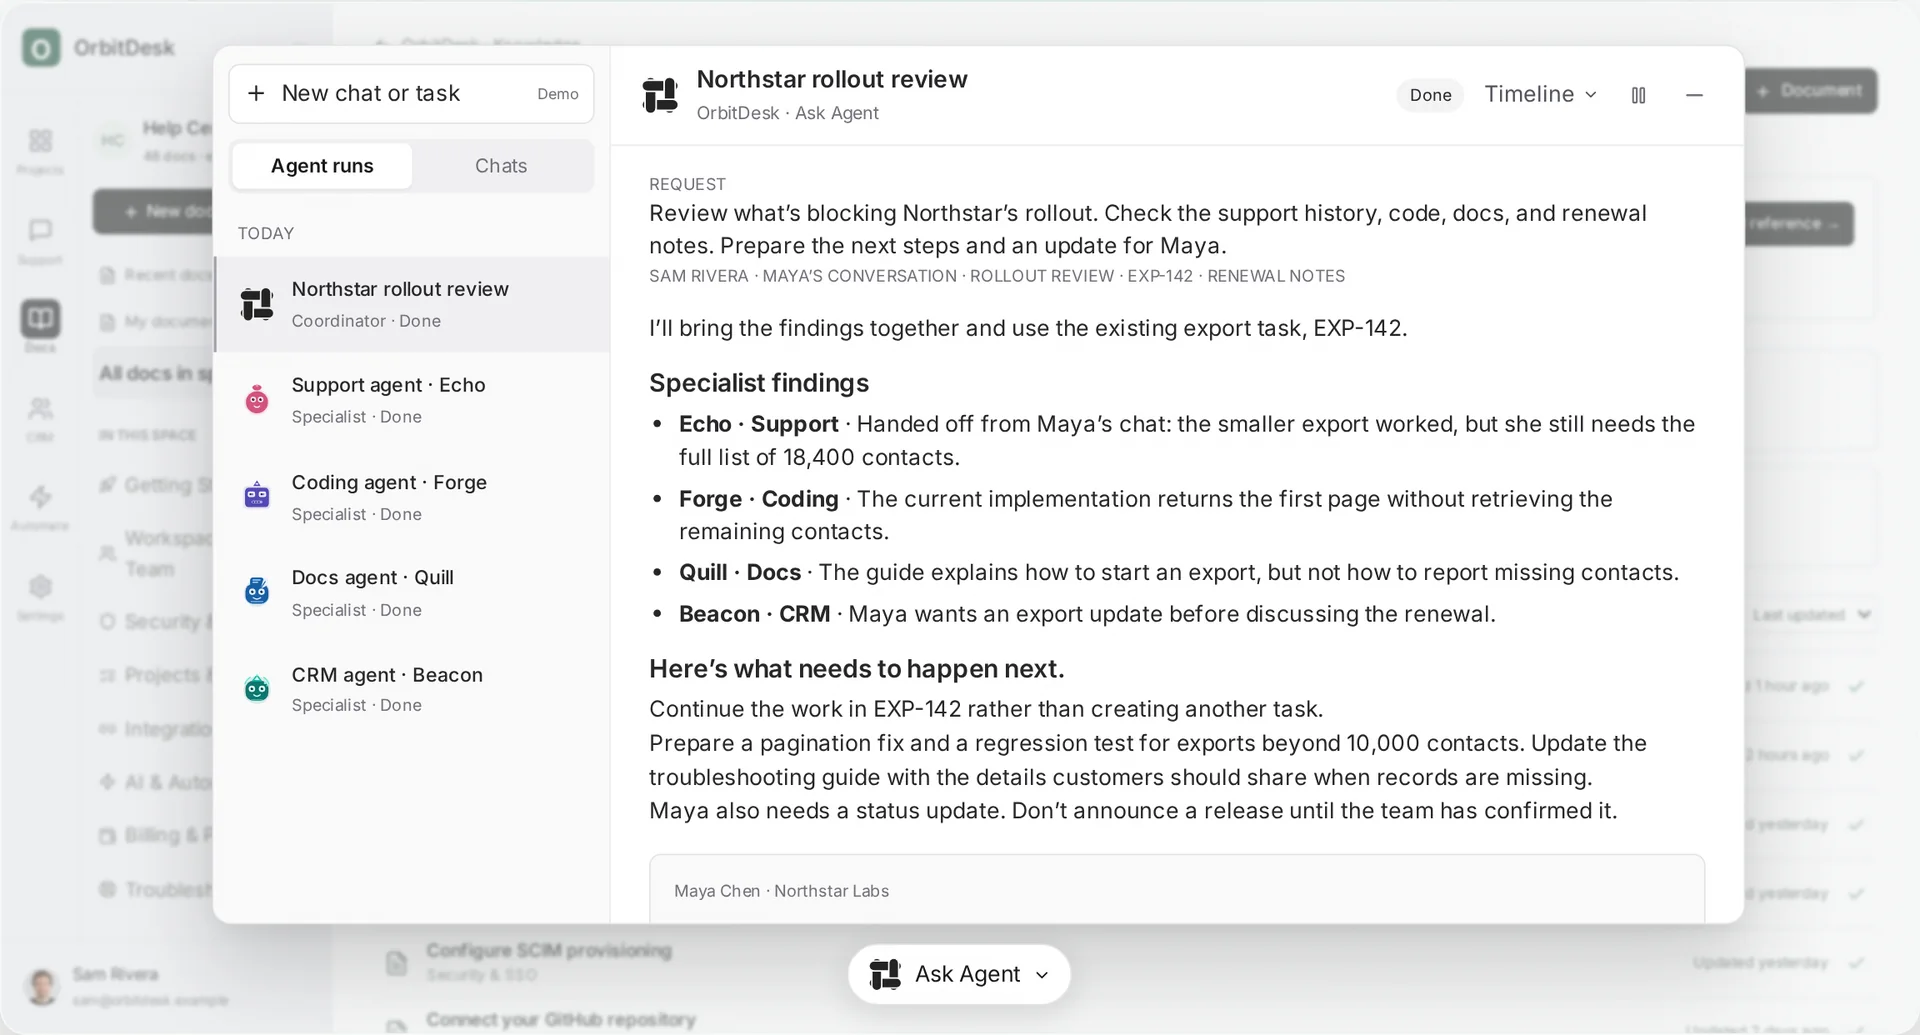Open Settings gear in the background sidebar
This screenshot has width=1920, height=1035.
pyautogui.click(x=40, y=596)
